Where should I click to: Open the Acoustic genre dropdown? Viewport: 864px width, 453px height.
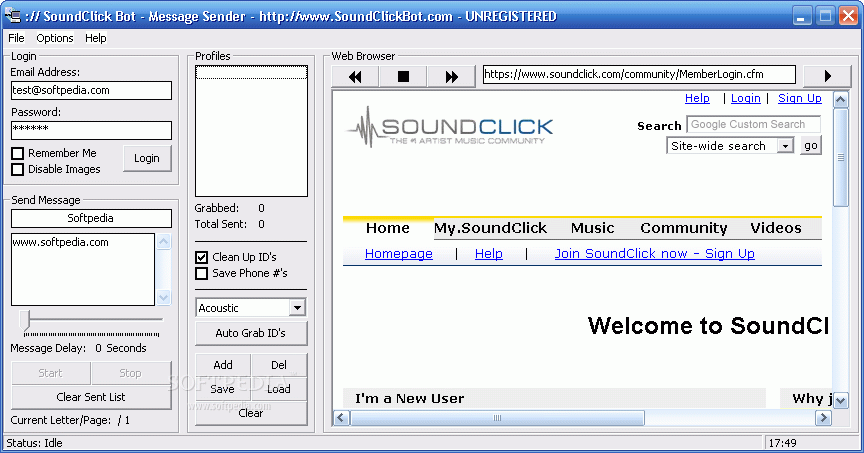pyautogui.click(x=298, y=308)
